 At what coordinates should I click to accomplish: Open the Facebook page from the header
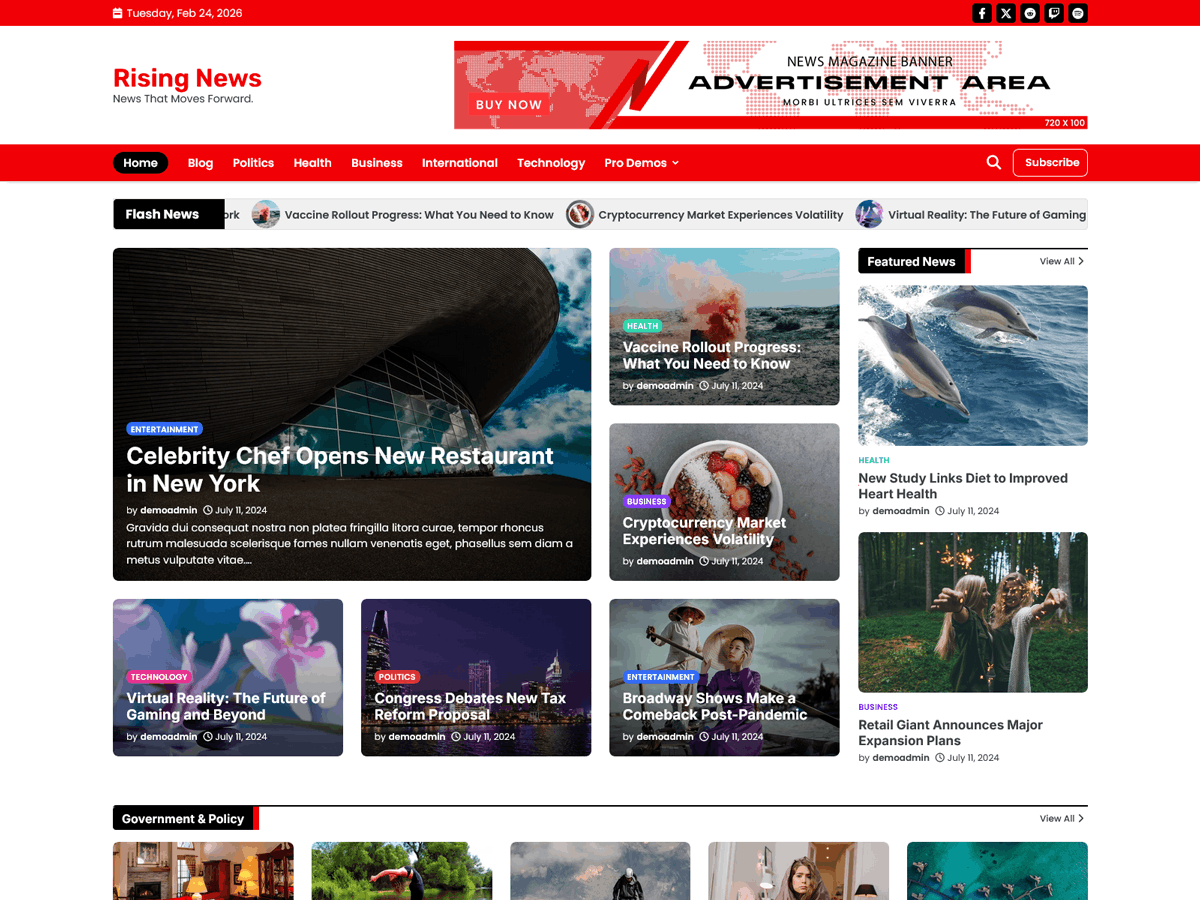pyautogui.click(x=981, y=13)
